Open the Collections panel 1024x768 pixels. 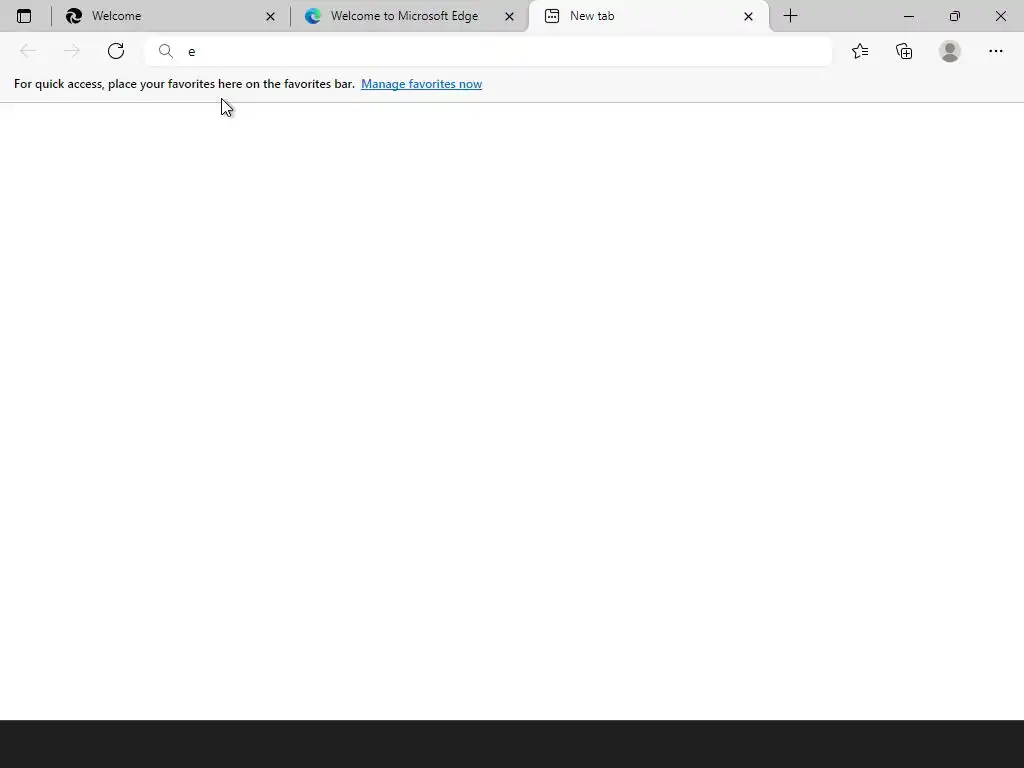click(904, 51)
